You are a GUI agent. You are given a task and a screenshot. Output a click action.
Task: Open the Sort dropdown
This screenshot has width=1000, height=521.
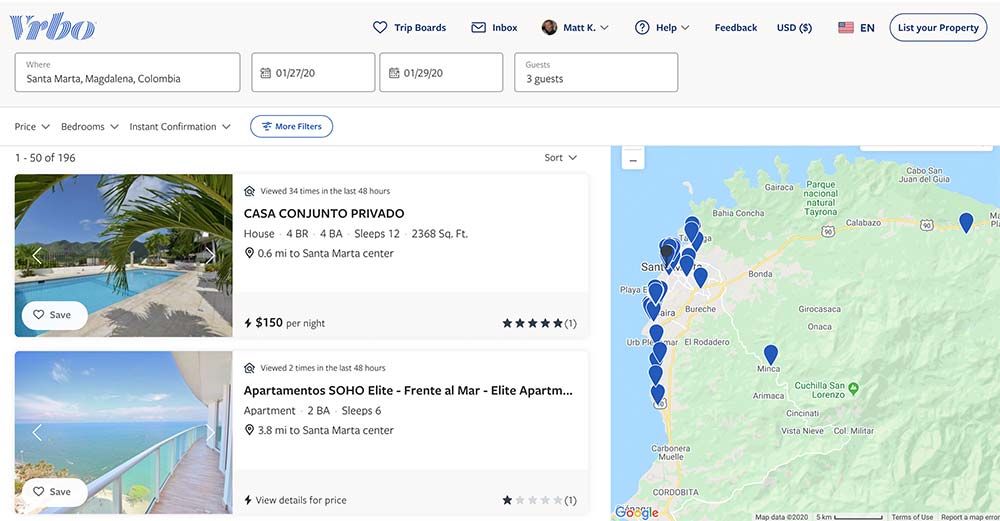pos(561,158)
